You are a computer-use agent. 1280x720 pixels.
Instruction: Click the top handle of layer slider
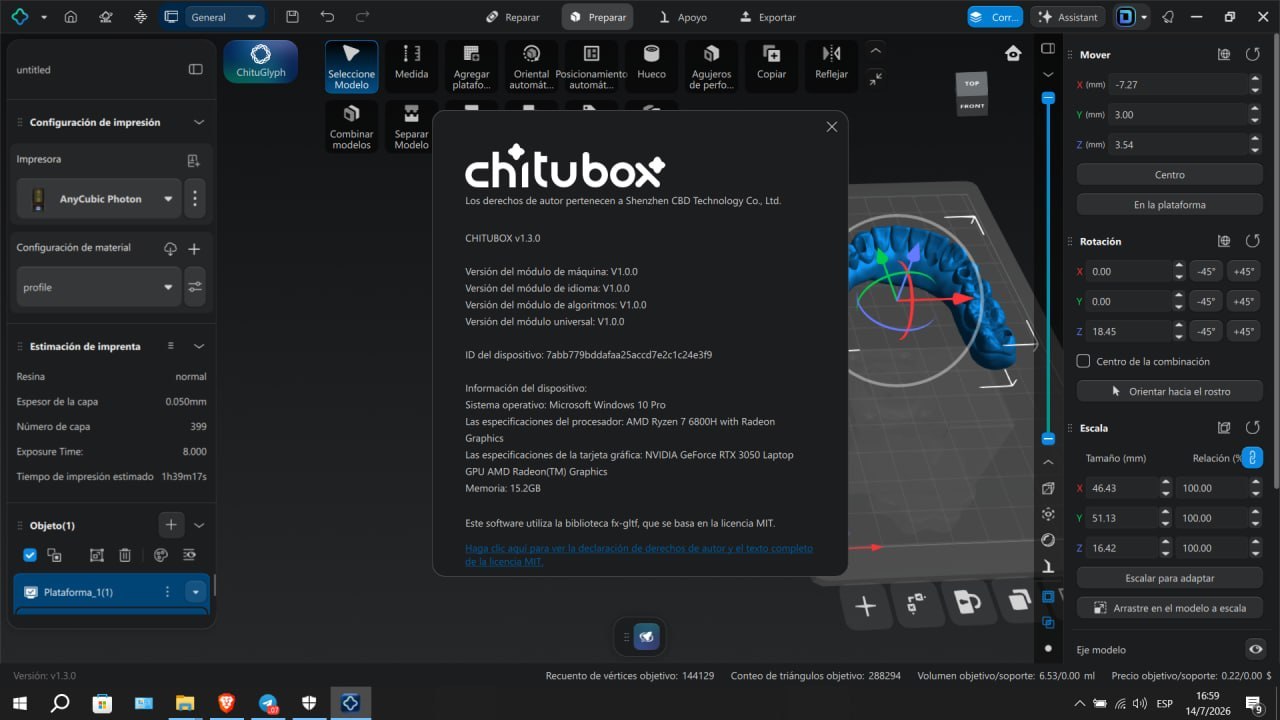point(1048,98)
